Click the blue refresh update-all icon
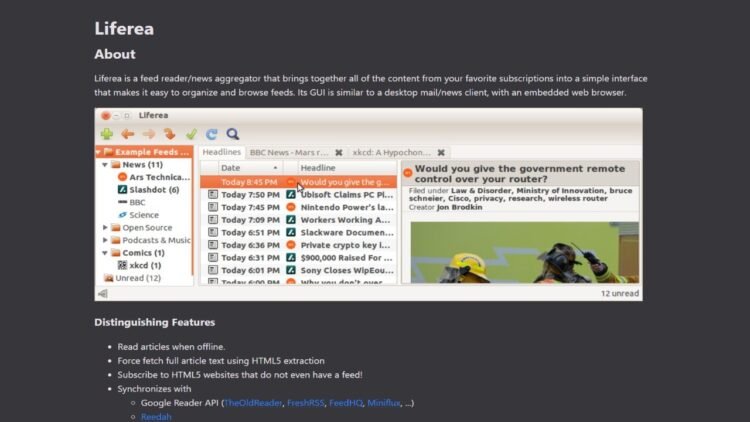750x422 pixels. click(212, 134)
